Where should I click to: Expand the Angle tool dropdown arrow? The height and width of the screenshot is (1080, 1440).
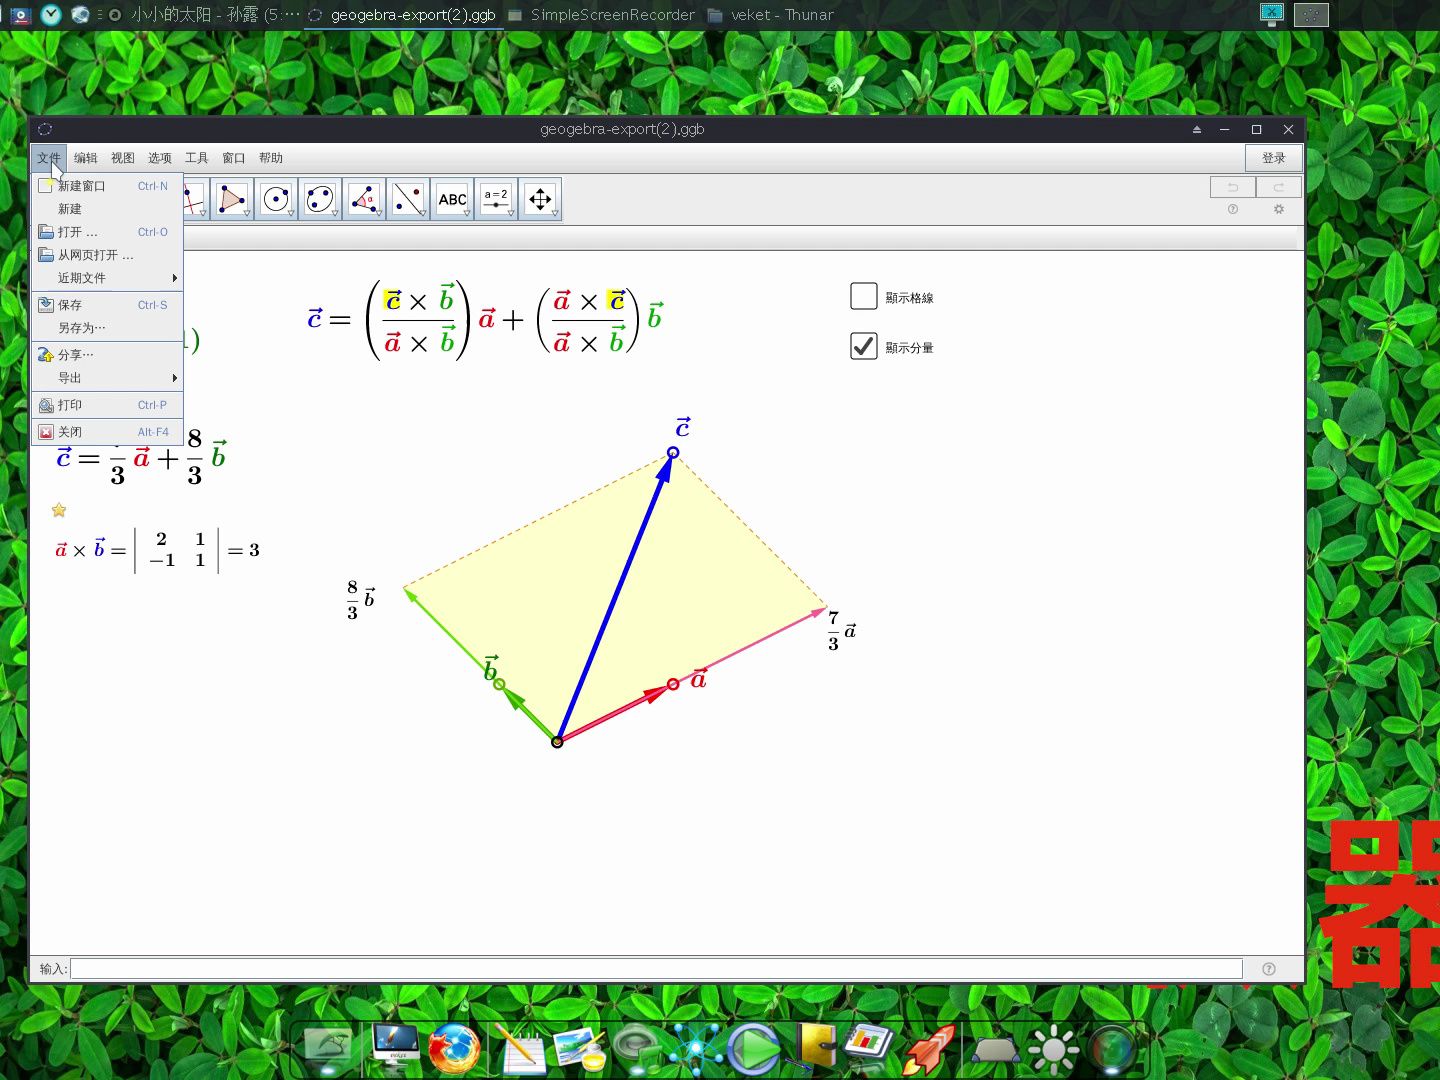(379, 213)
